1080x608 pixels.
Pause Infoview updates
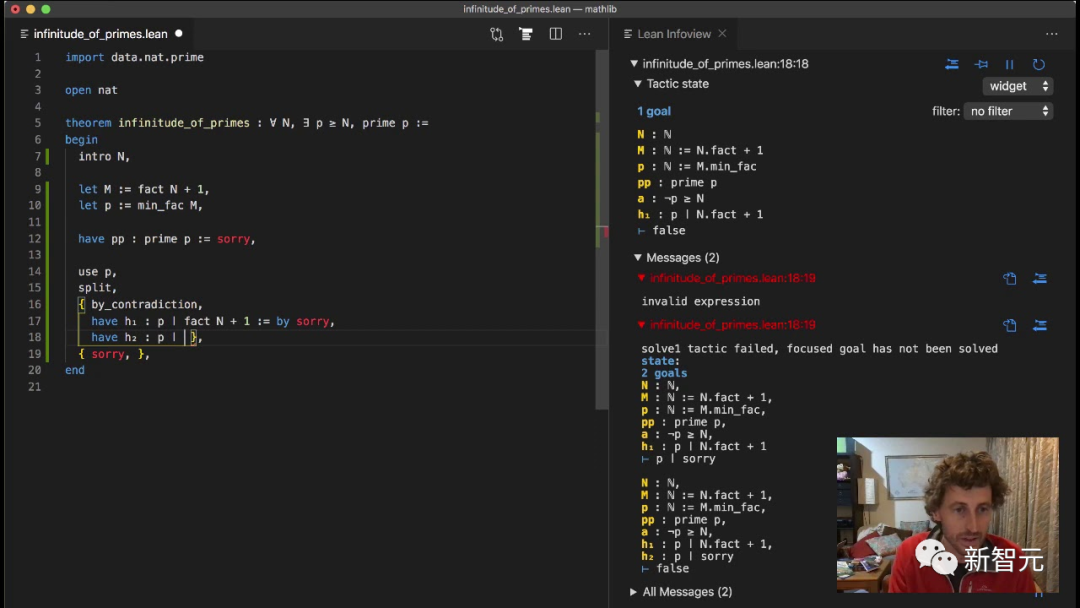coord(1010,64)
